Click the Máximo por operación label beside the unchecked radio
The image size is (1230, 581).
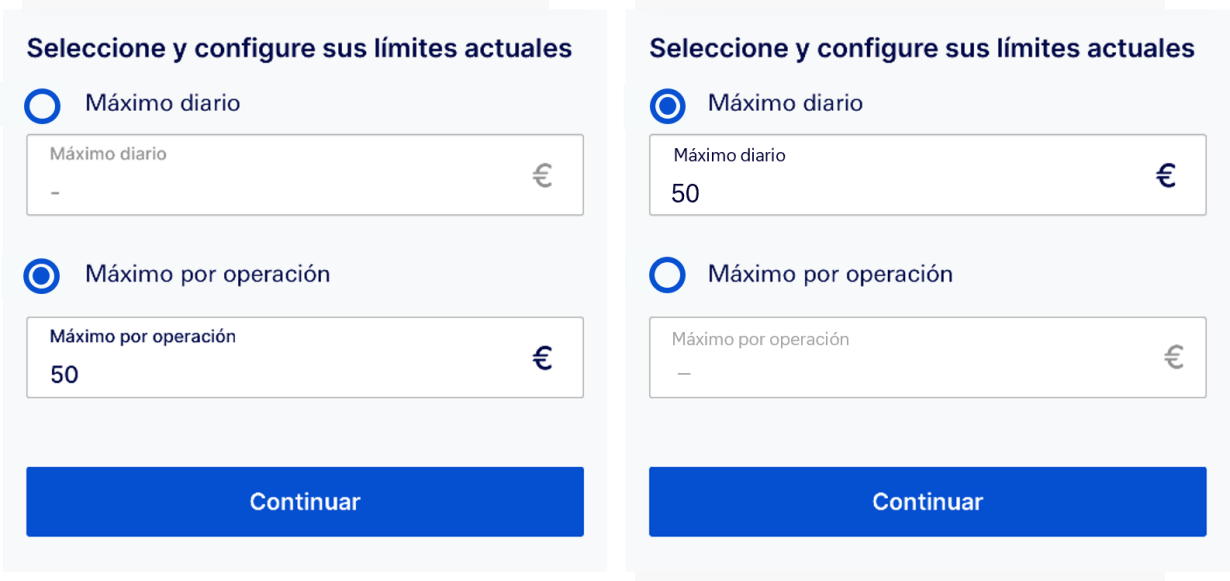[x=830, y=274]
